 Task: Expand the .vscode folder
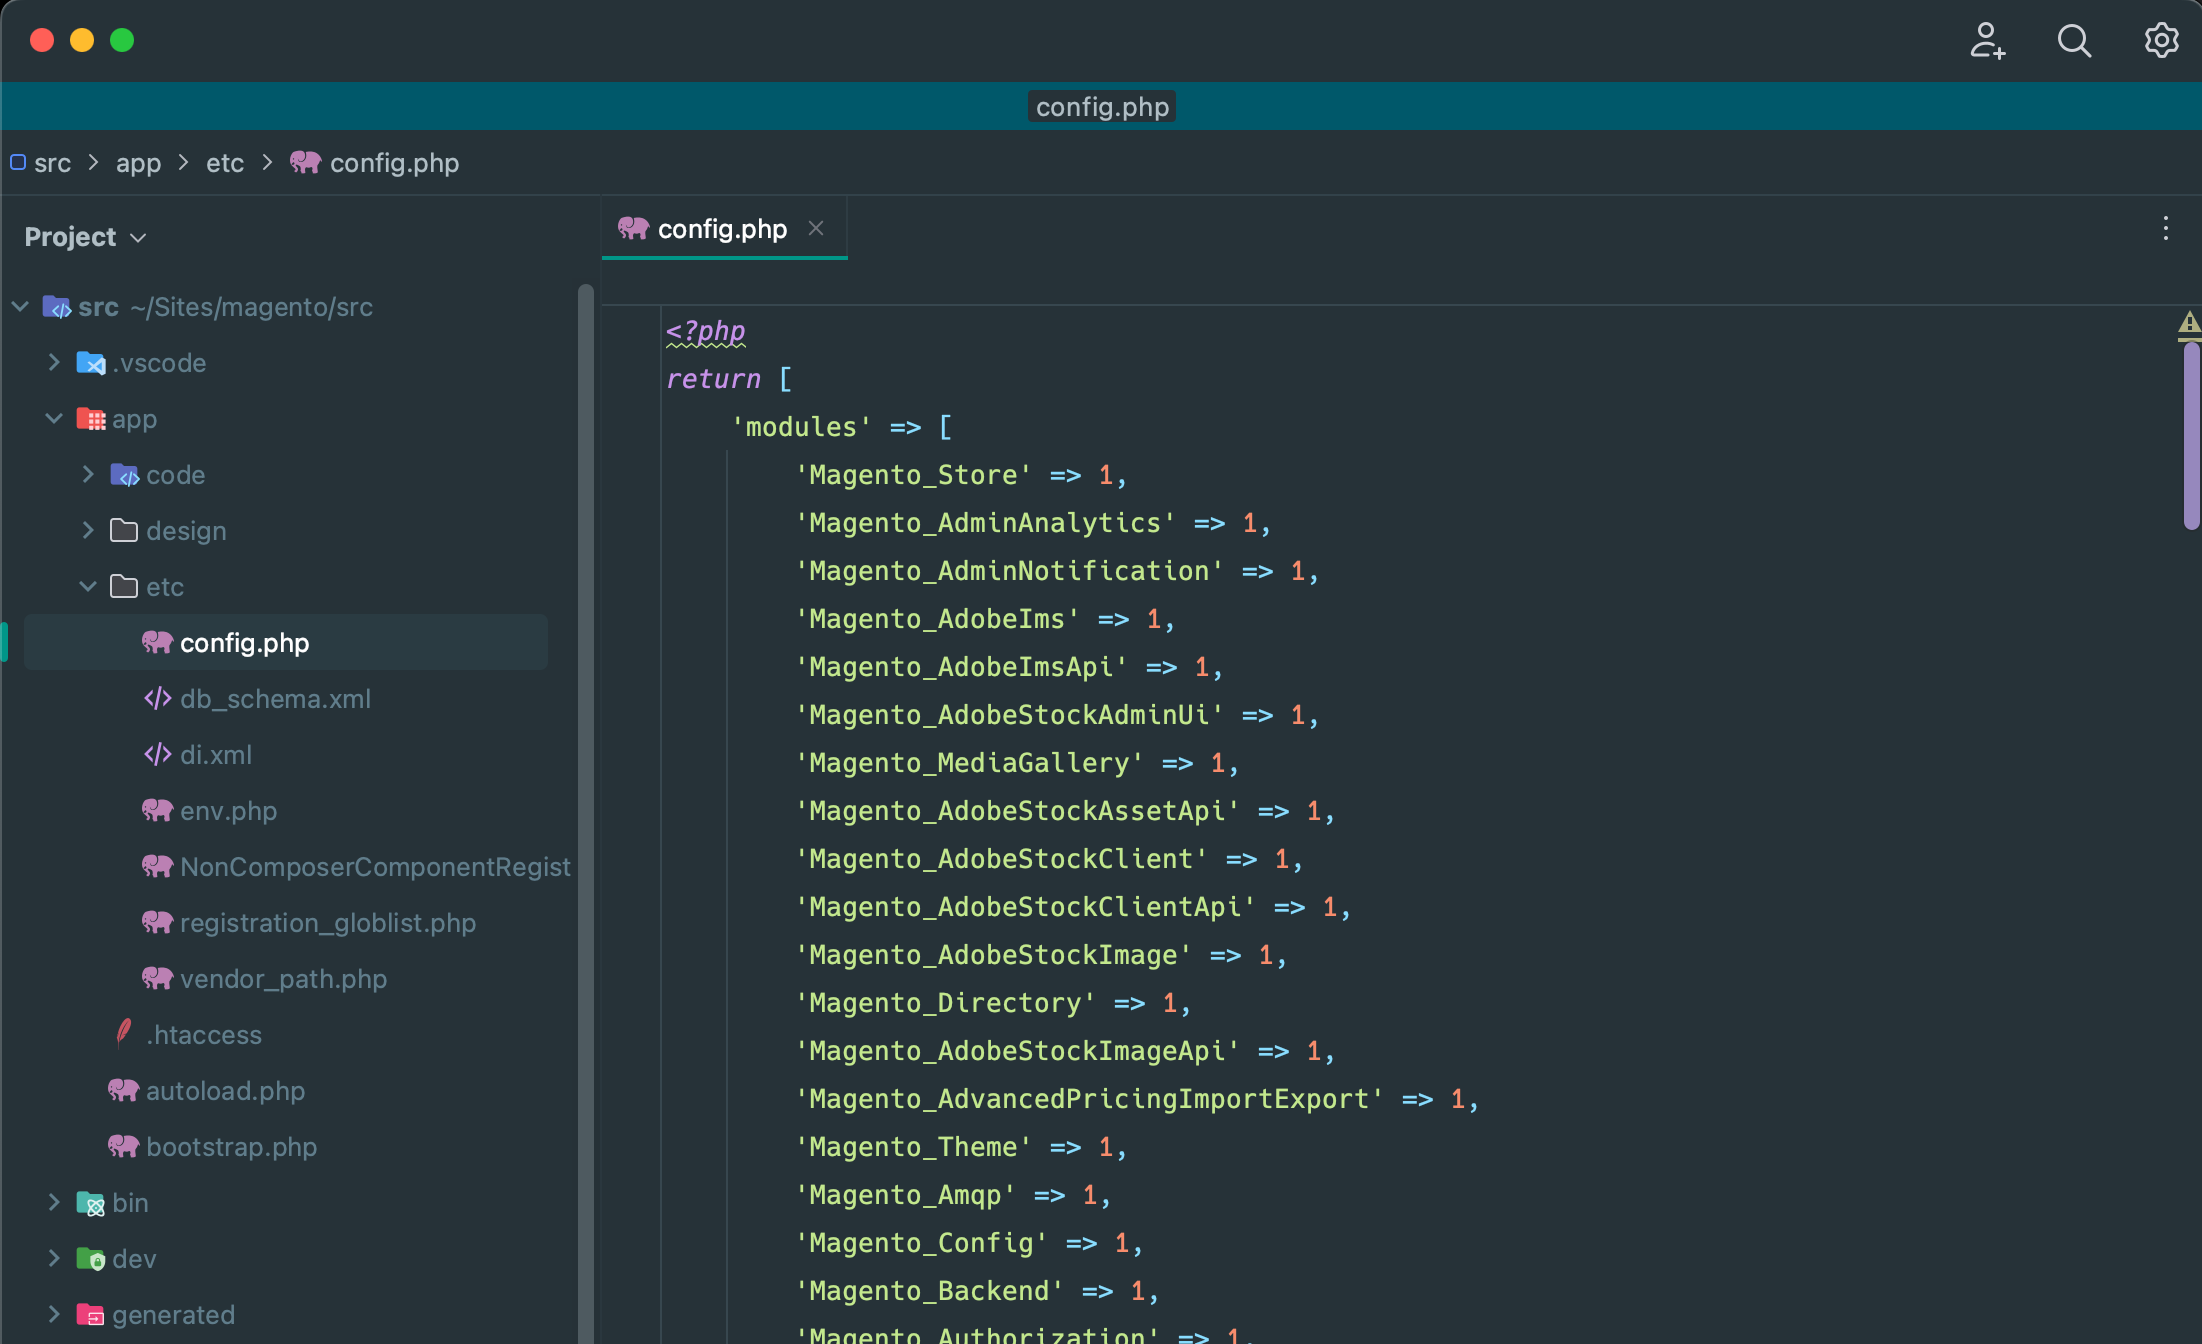pos(54,363)
